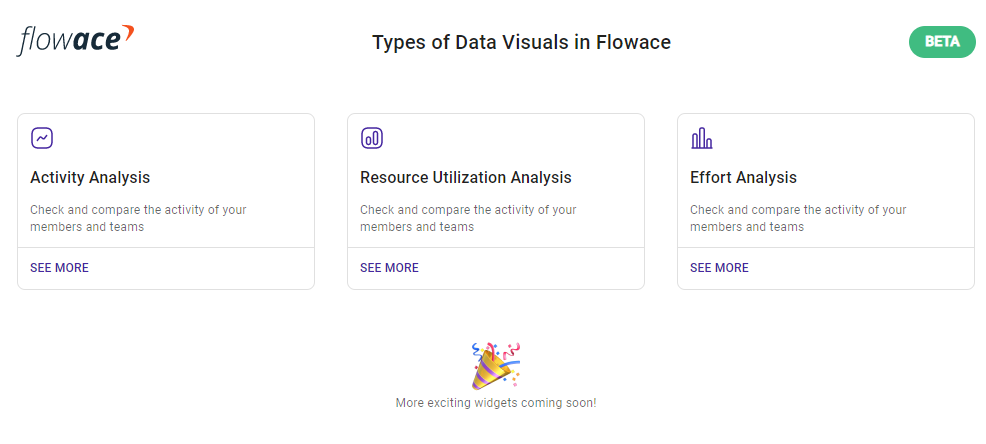Image resolution: width=986 pixels, height=444 pixels.
Task: Click the Types of Data Visuals in Flowace heading
Action: tap(521, 42)
